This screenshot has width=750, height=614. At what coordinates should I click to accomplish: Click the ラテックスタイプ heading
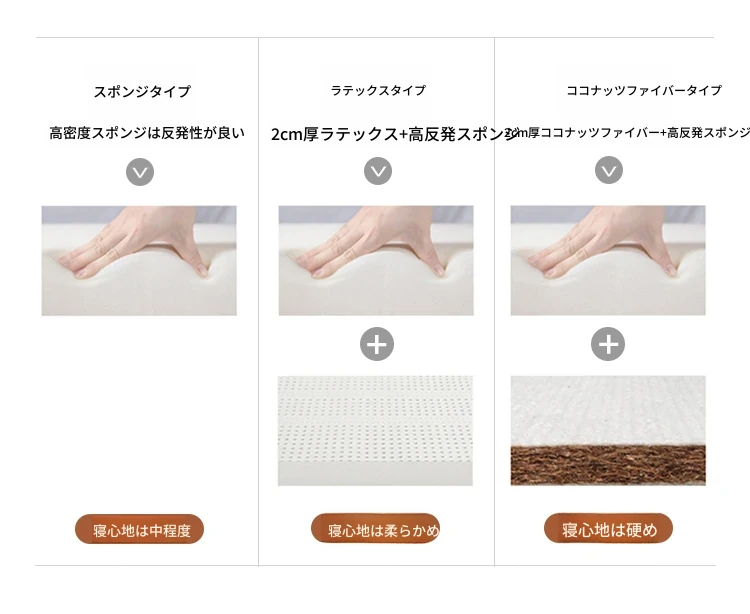coord(378,90)
